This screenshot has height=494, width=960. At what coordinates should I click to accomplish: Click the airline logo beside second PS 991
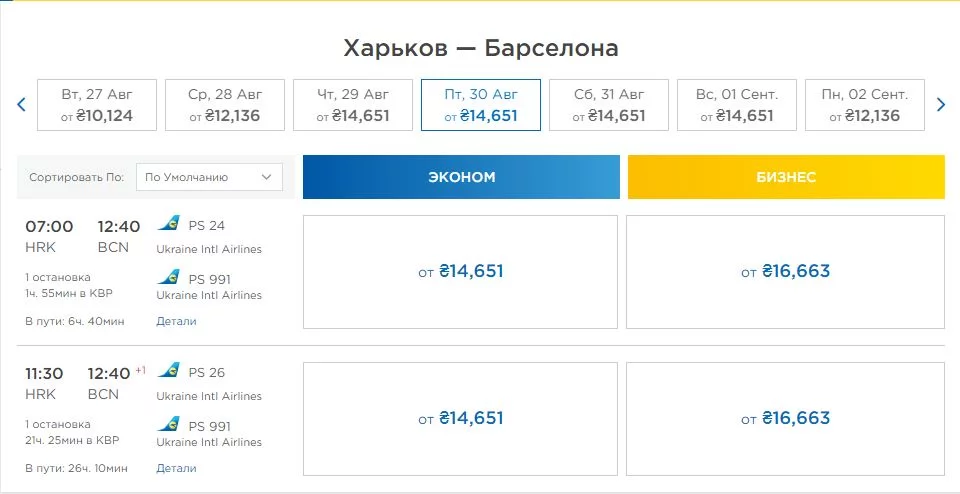pyautogui.click(x=169, y=424)
